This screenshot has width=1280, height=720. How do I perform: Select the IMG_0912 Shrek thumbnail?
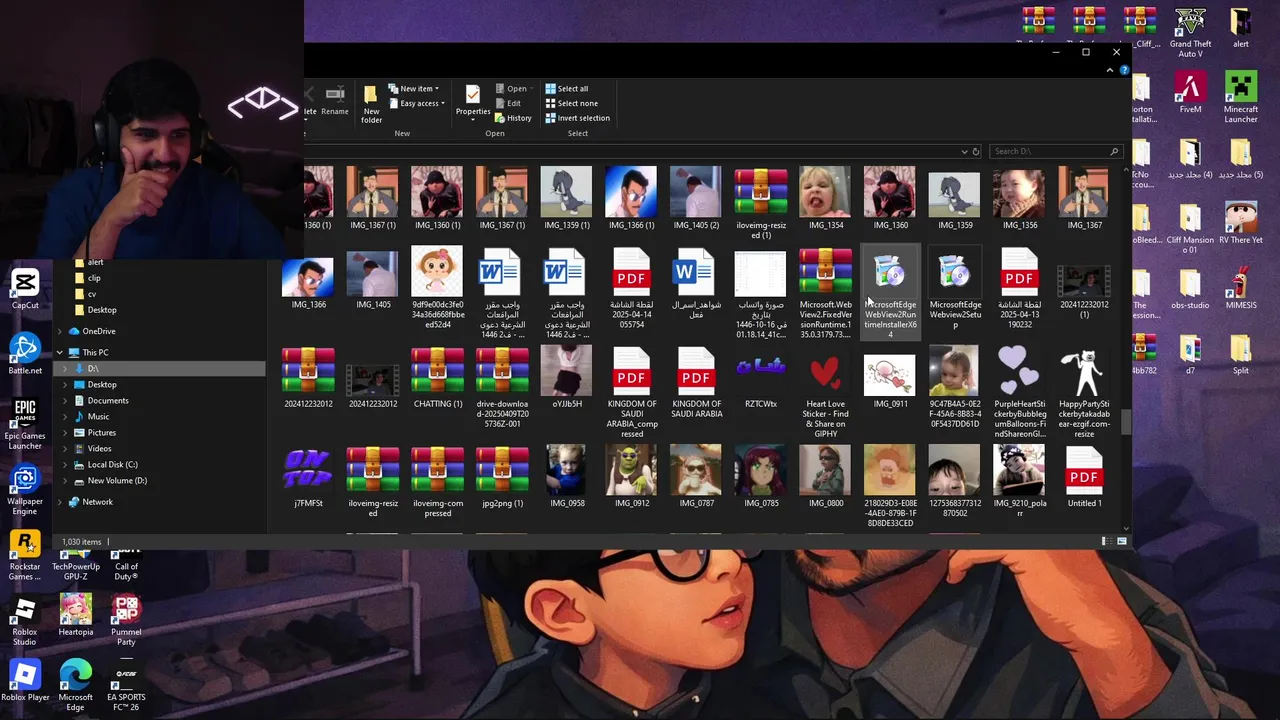click(x=632, y=478)
